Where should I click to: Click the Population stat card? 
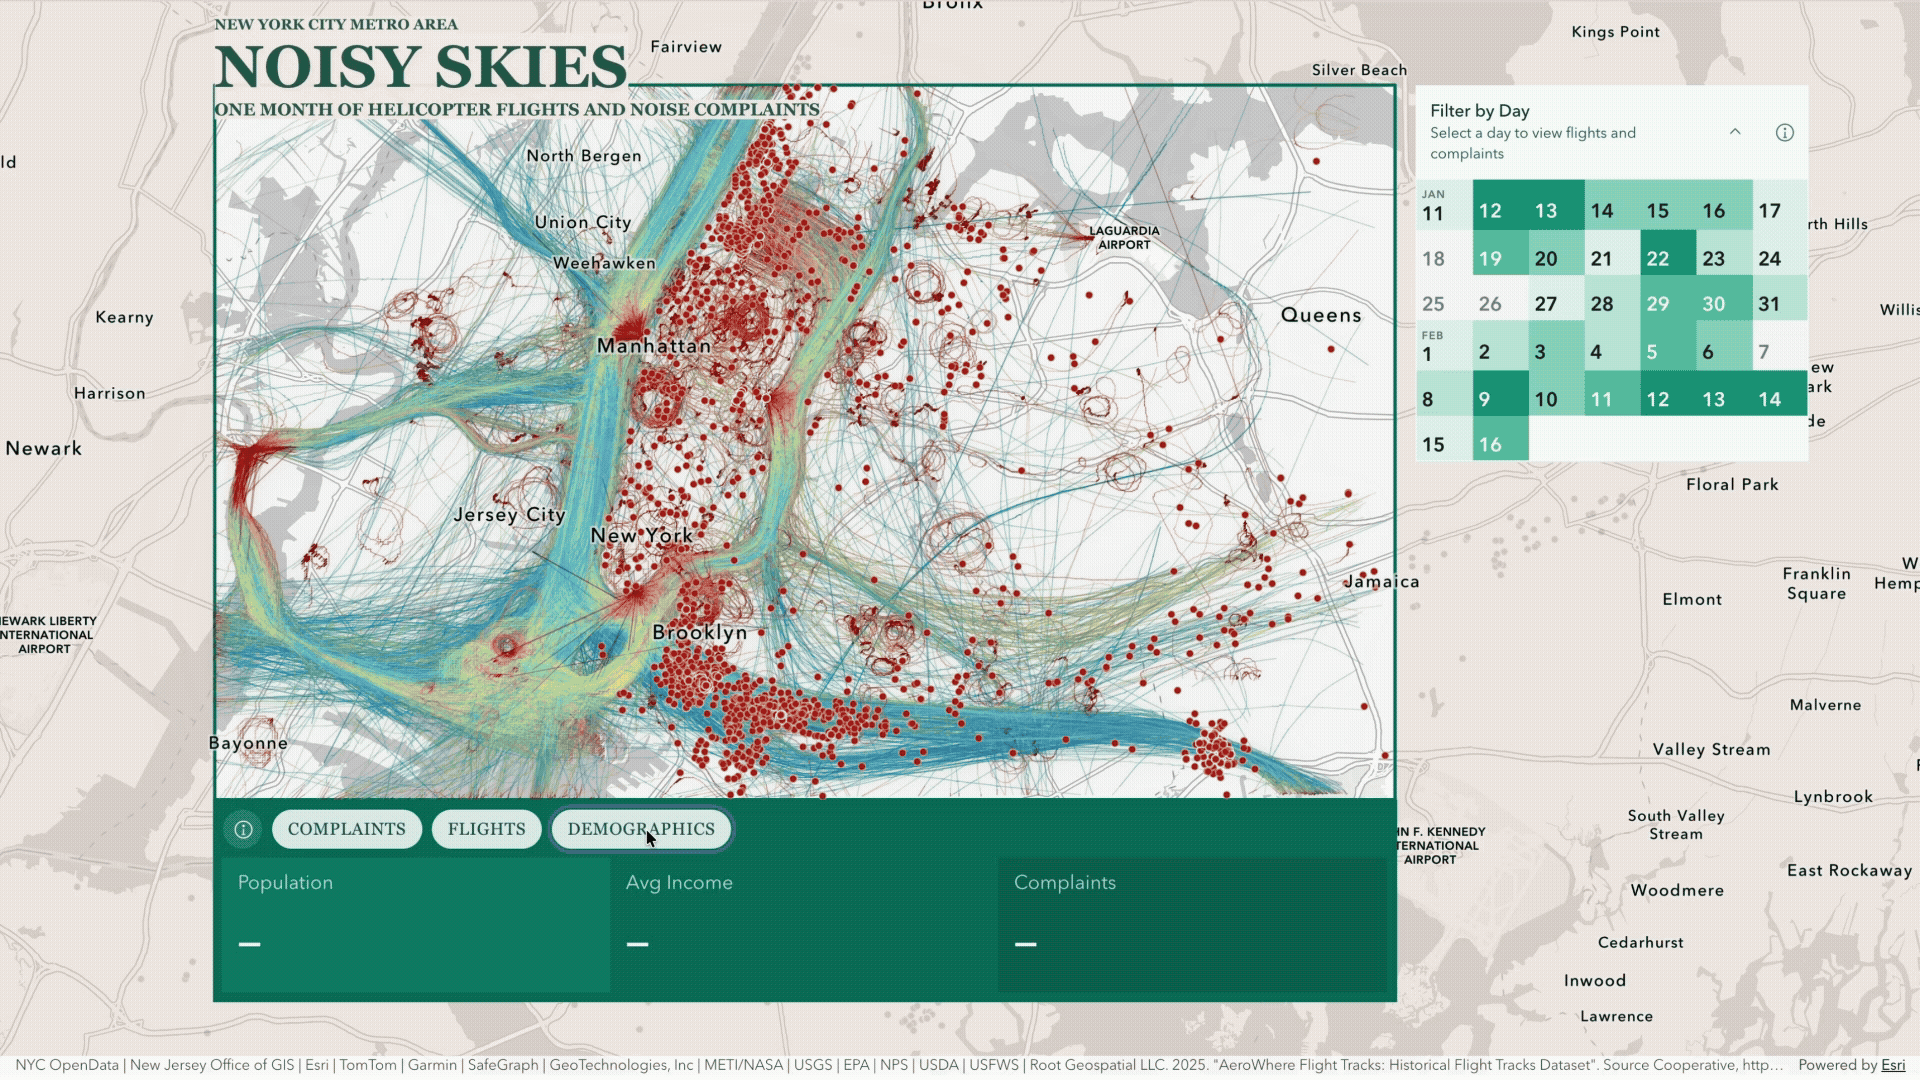(x=415, y=925)
